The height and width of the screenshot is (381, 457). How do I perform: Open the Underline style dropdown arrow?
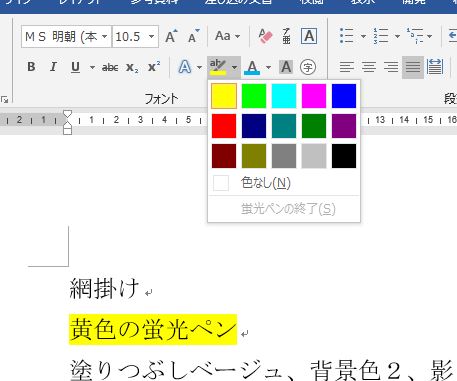click(x=92, y=67)
